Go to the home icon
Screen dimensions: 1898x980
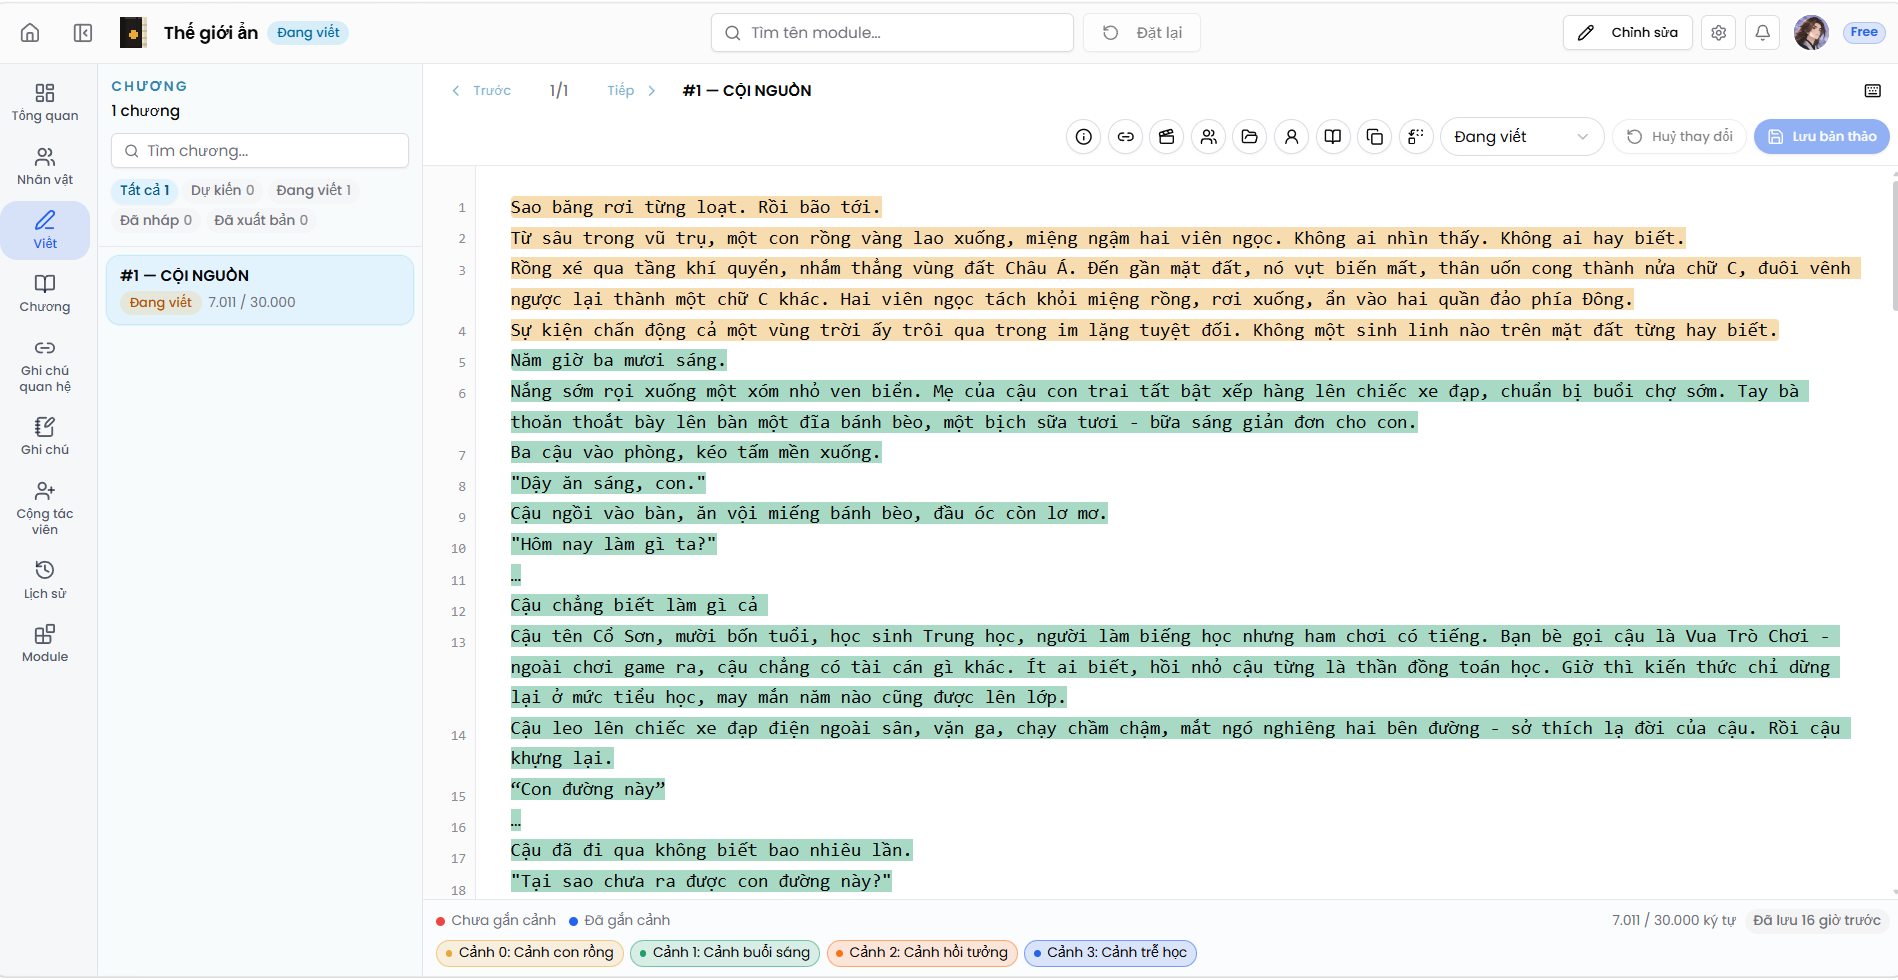pyautogui.click(x=30, y=33)
